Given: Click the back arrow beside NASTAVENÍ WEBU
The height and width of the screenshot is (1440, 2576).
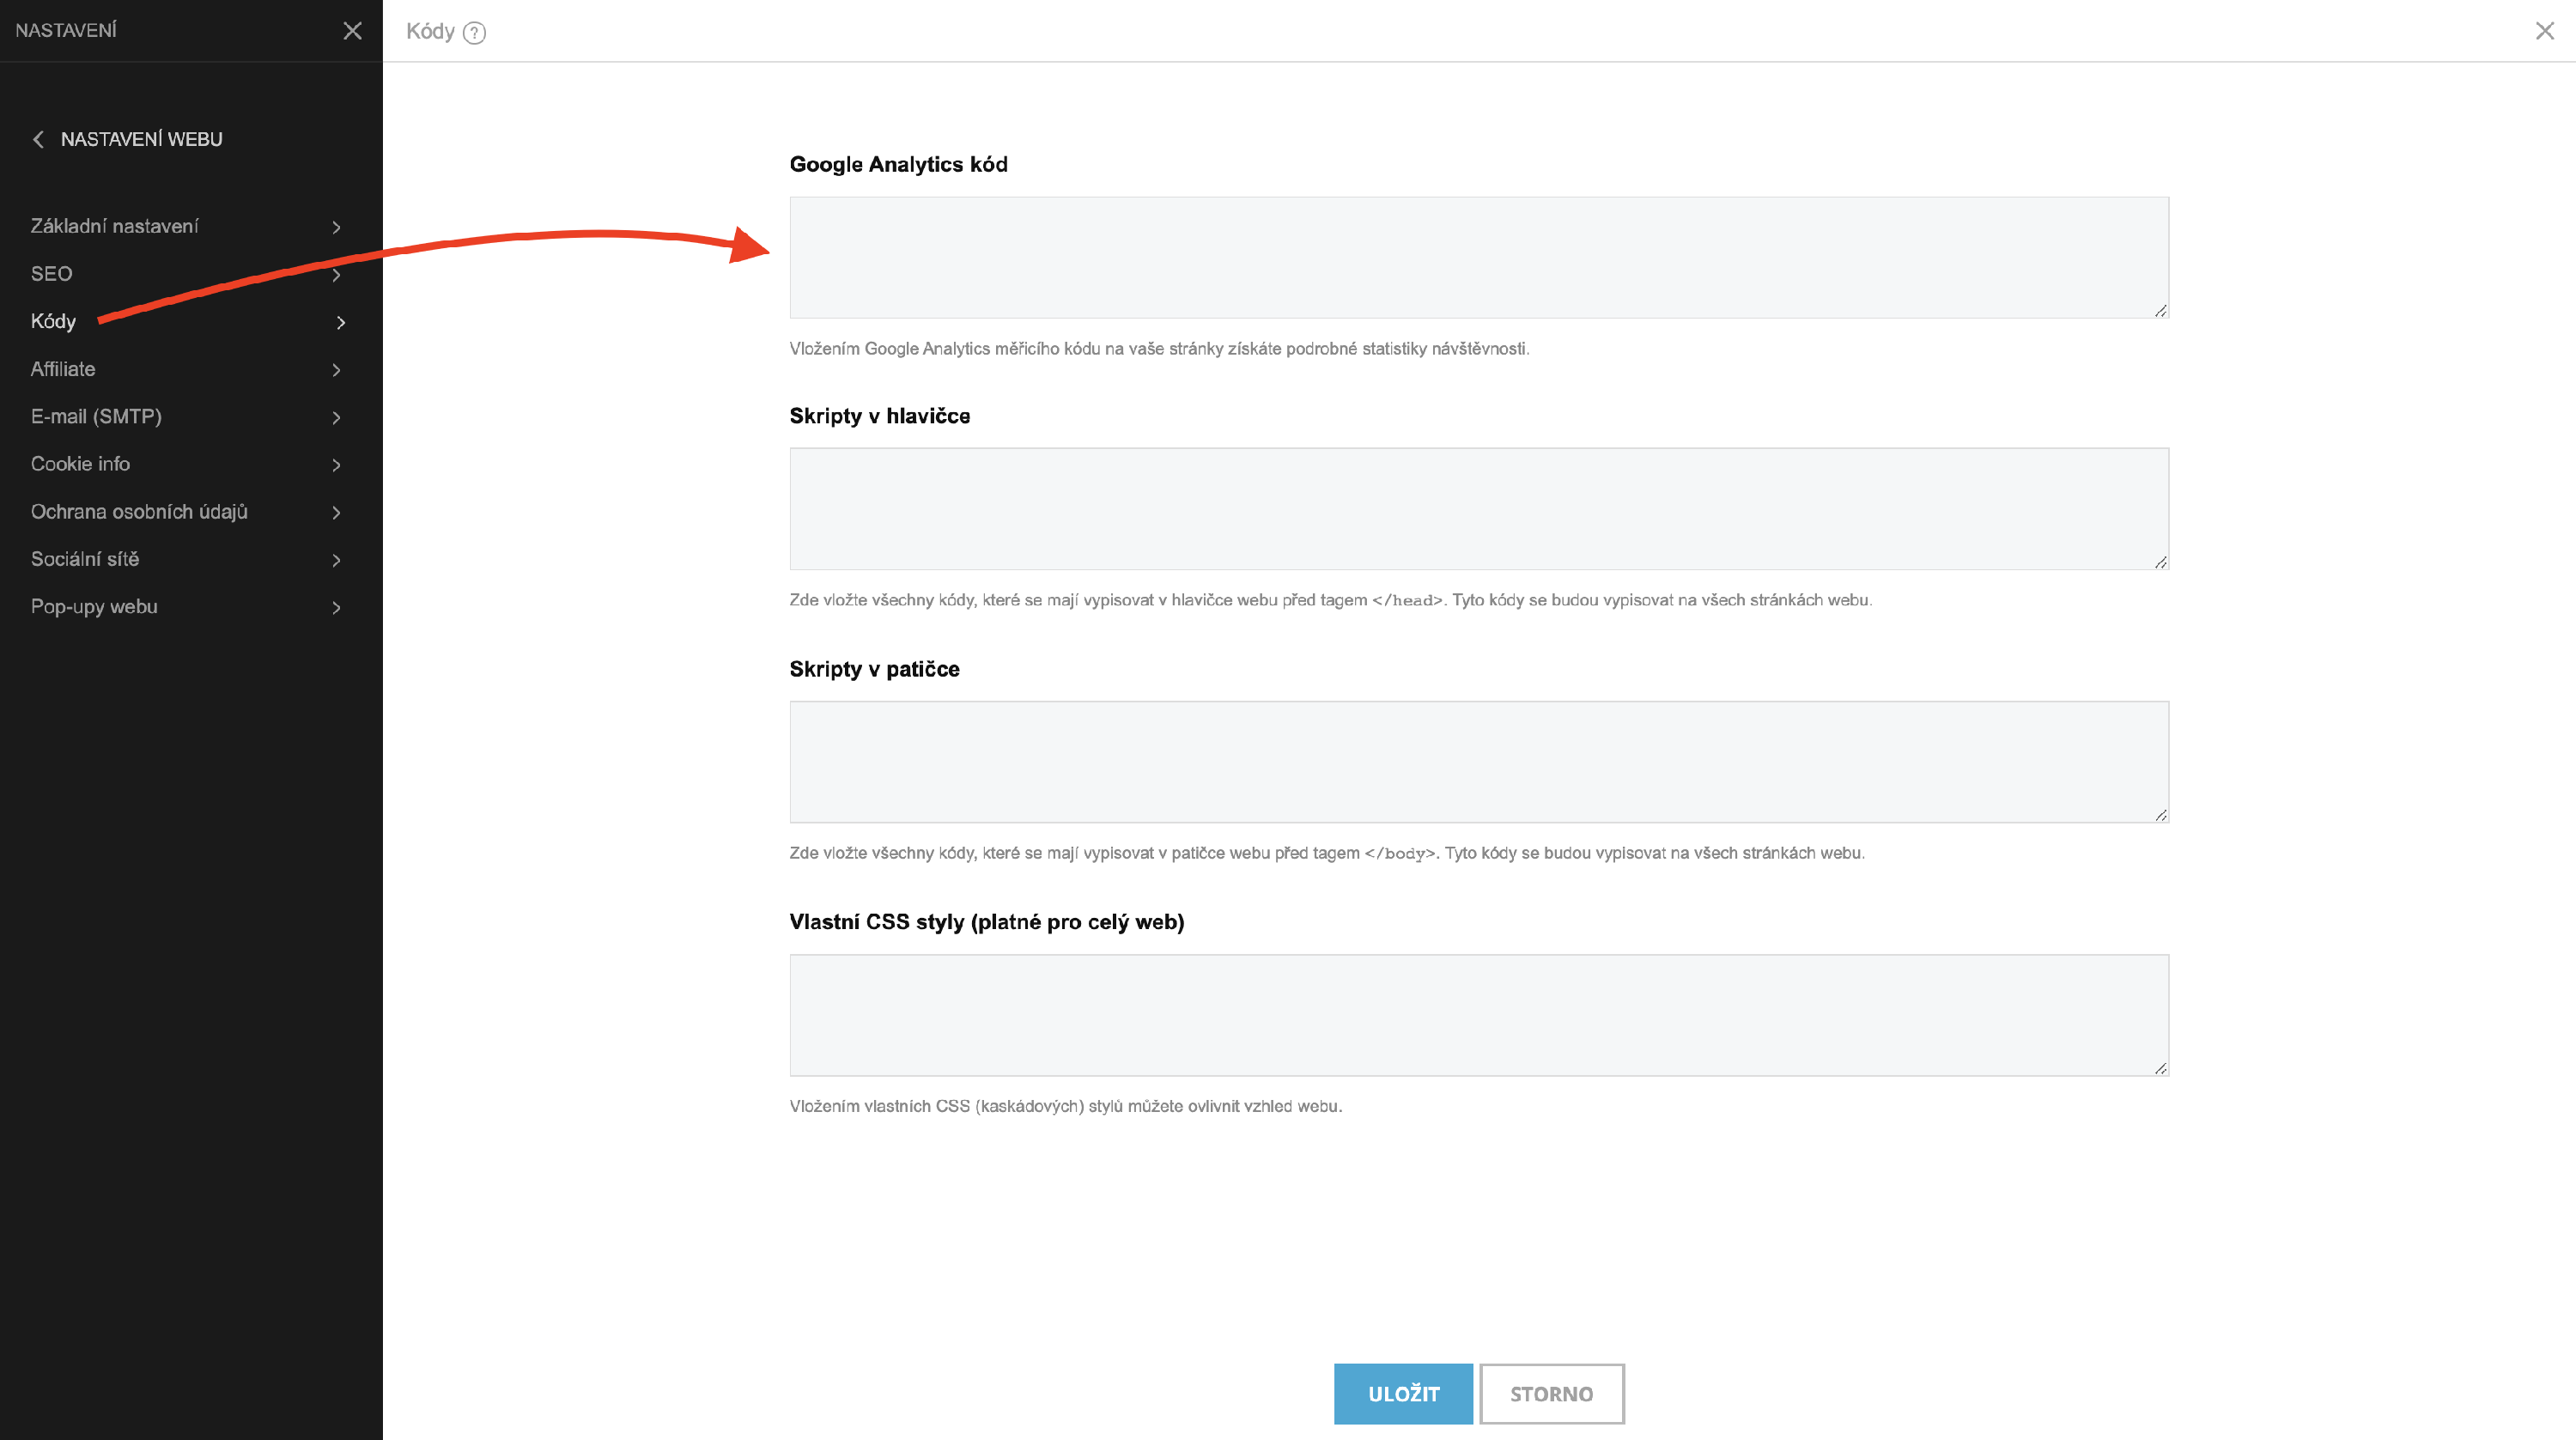Looking at the screenshot, I should pos(38,139).
